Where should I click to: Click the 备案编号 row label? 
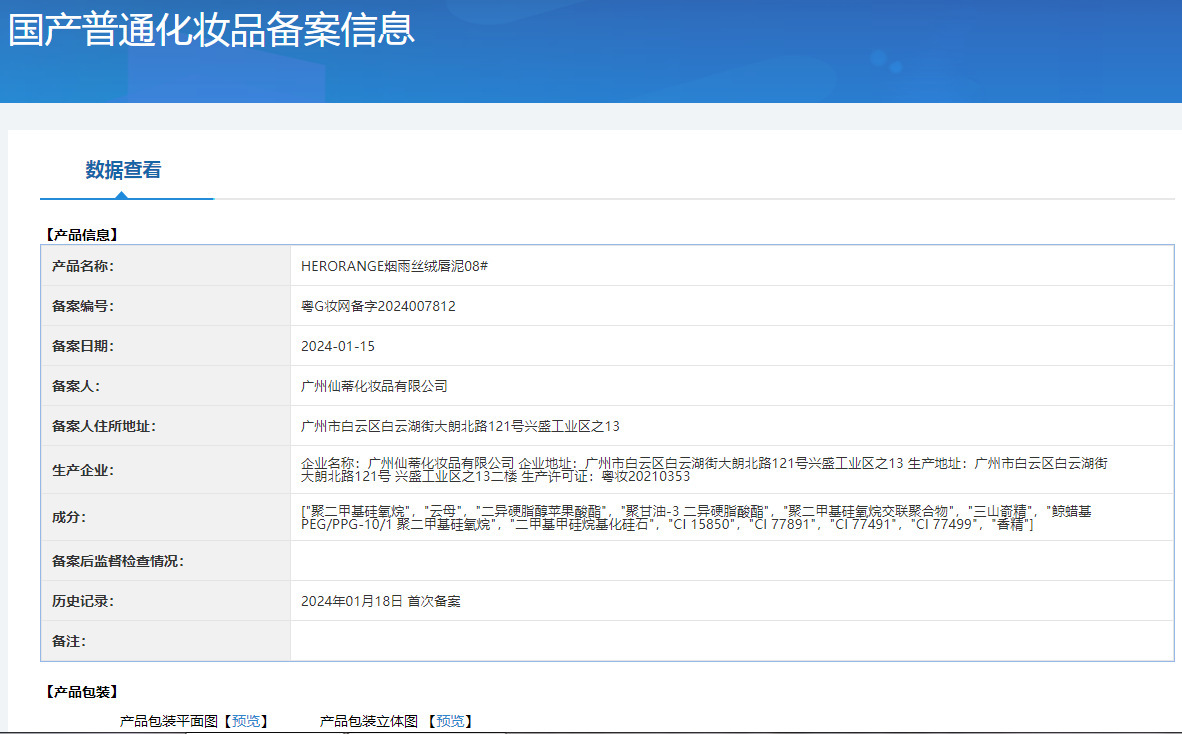83,306
